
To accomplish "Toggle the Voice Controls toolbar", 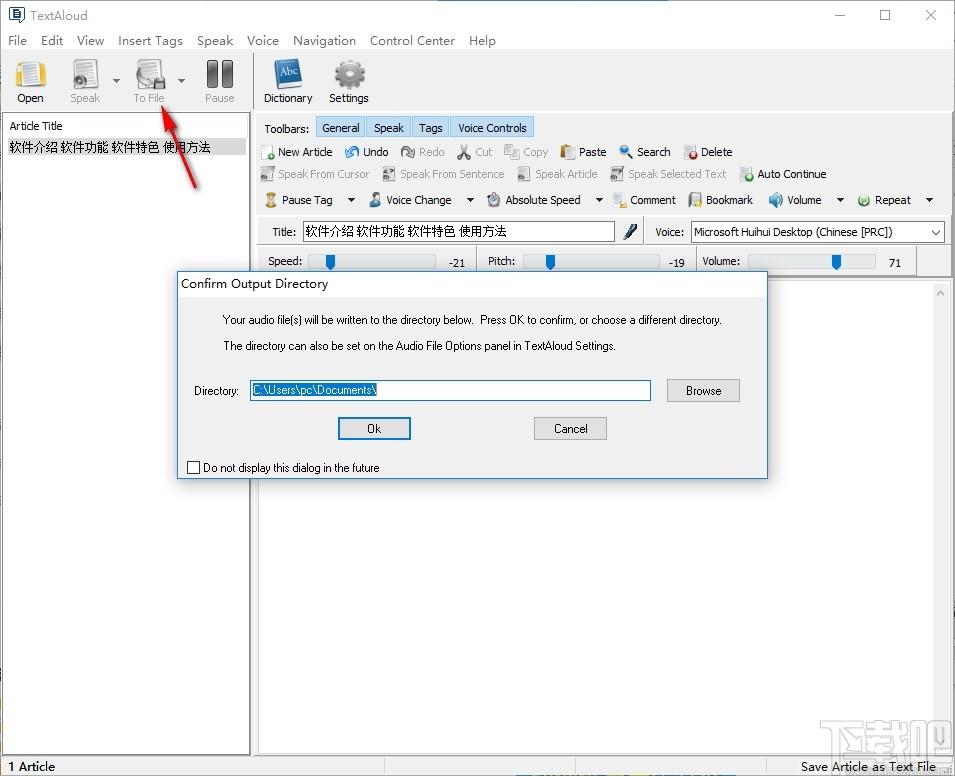I will pos(492,128).
